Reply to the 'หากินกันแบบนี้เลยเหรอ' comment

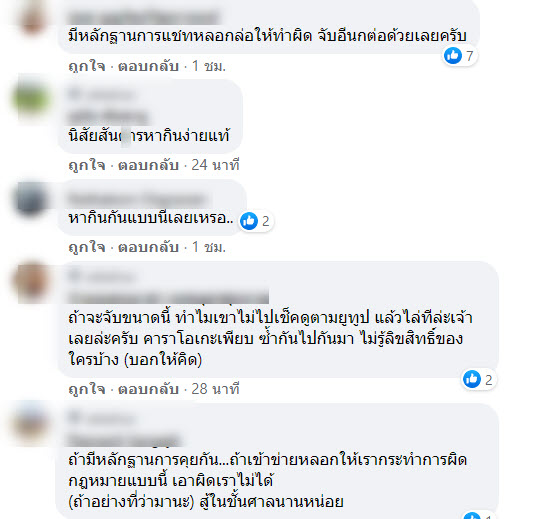click(148, 247)
